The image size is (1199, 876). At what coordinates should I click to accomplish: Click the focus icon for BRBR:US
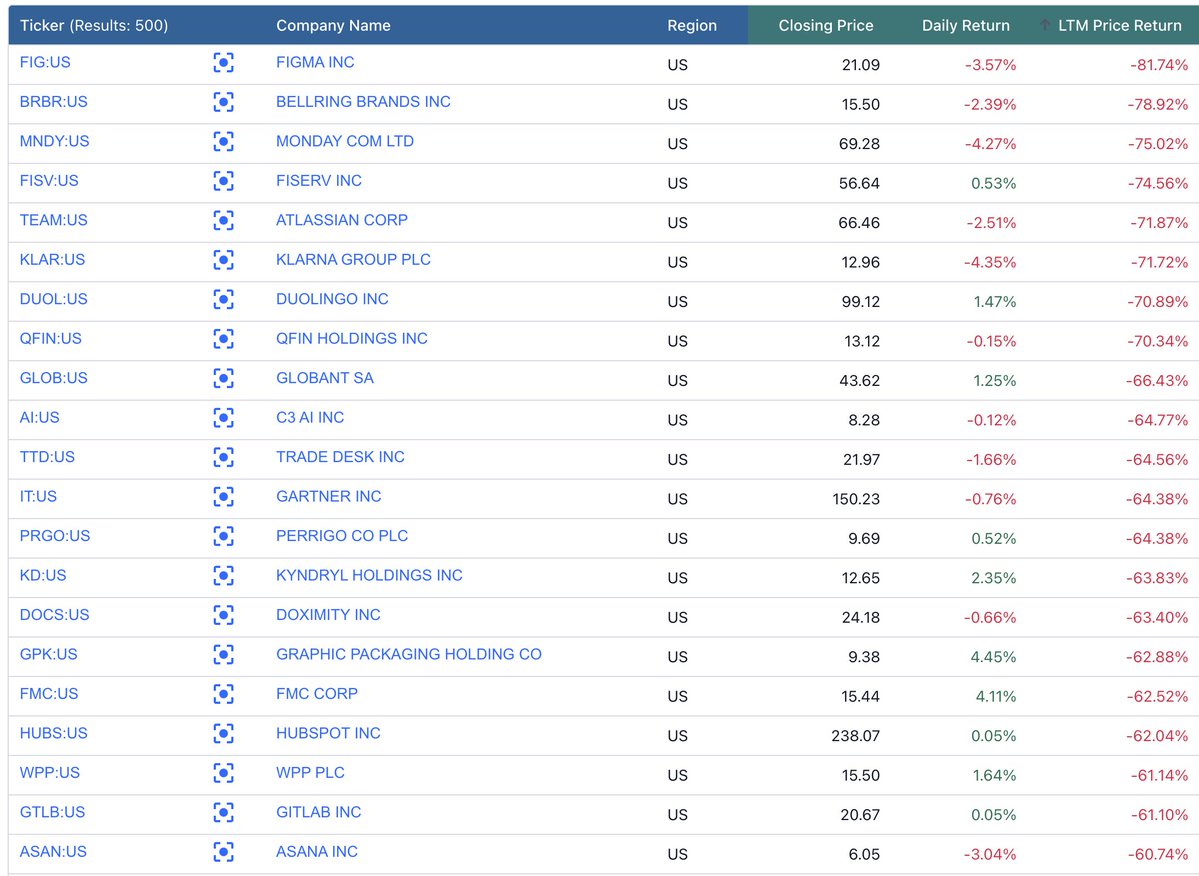tap(223, 102)
